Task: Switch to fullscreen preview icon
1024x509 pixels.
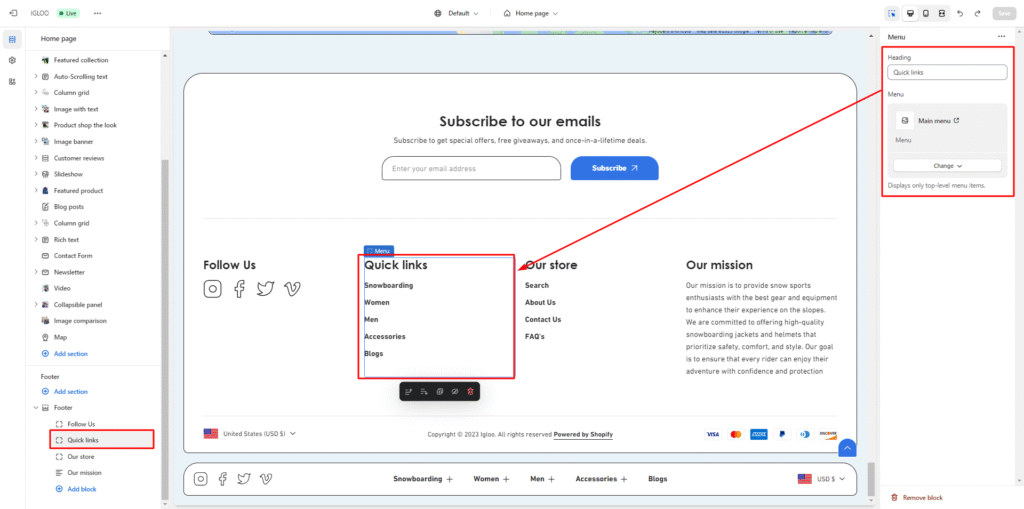Action: (x=942, y=13)
